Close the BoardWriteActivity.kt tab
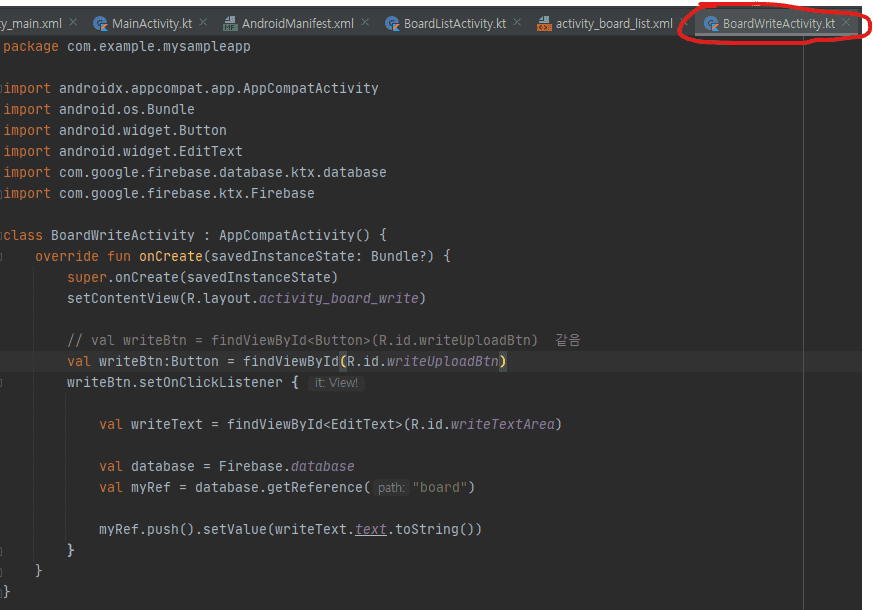This screenshot has height=610, width=873. click(x=846, y=22)
